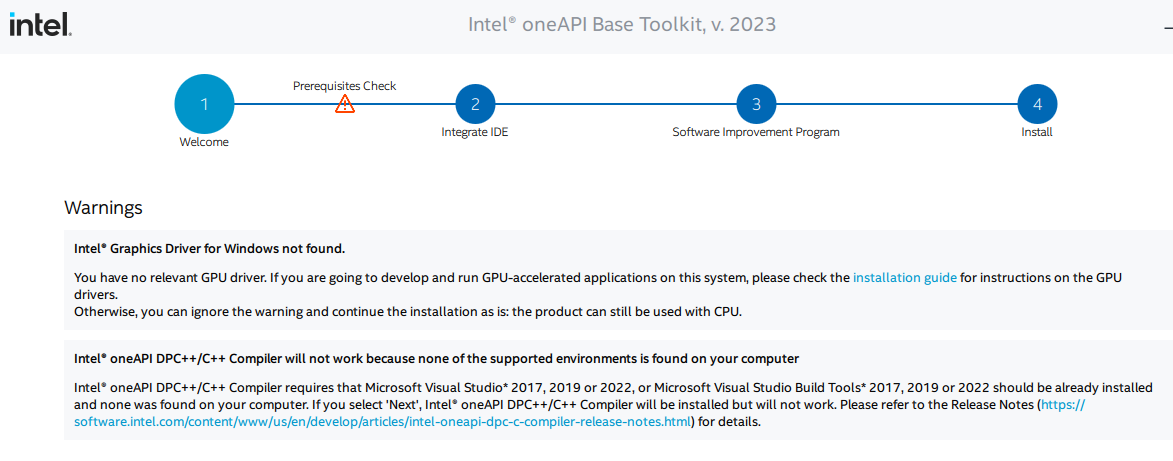
Task: Click the Prerequisites Check warning triangle icon
Action: tap(345, 103)
